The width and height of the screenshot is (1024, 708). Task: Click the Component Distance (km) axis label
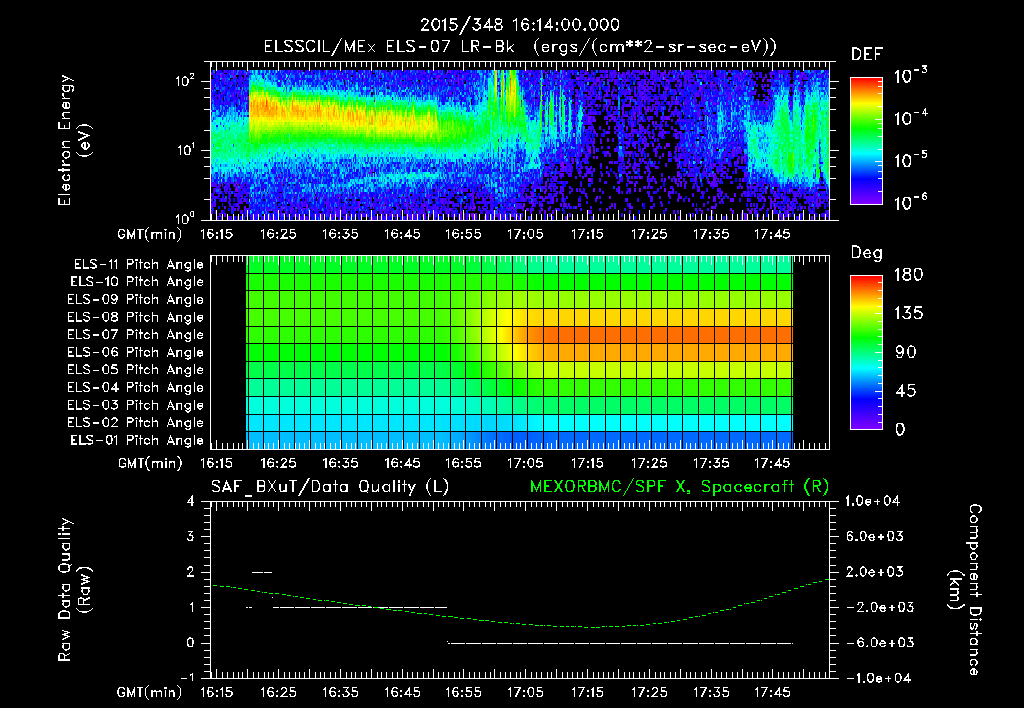964,589
